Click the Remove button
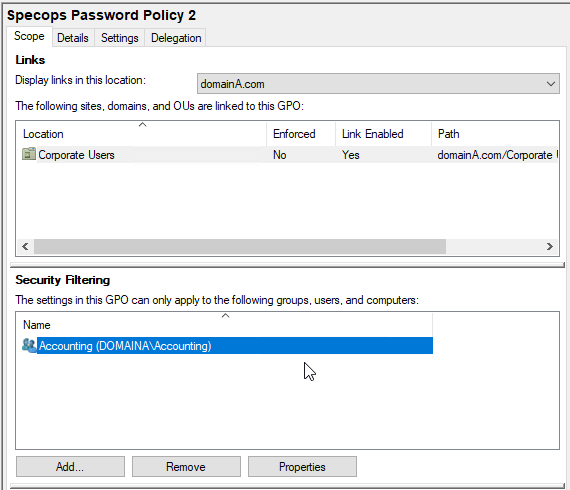 (186, 467)
